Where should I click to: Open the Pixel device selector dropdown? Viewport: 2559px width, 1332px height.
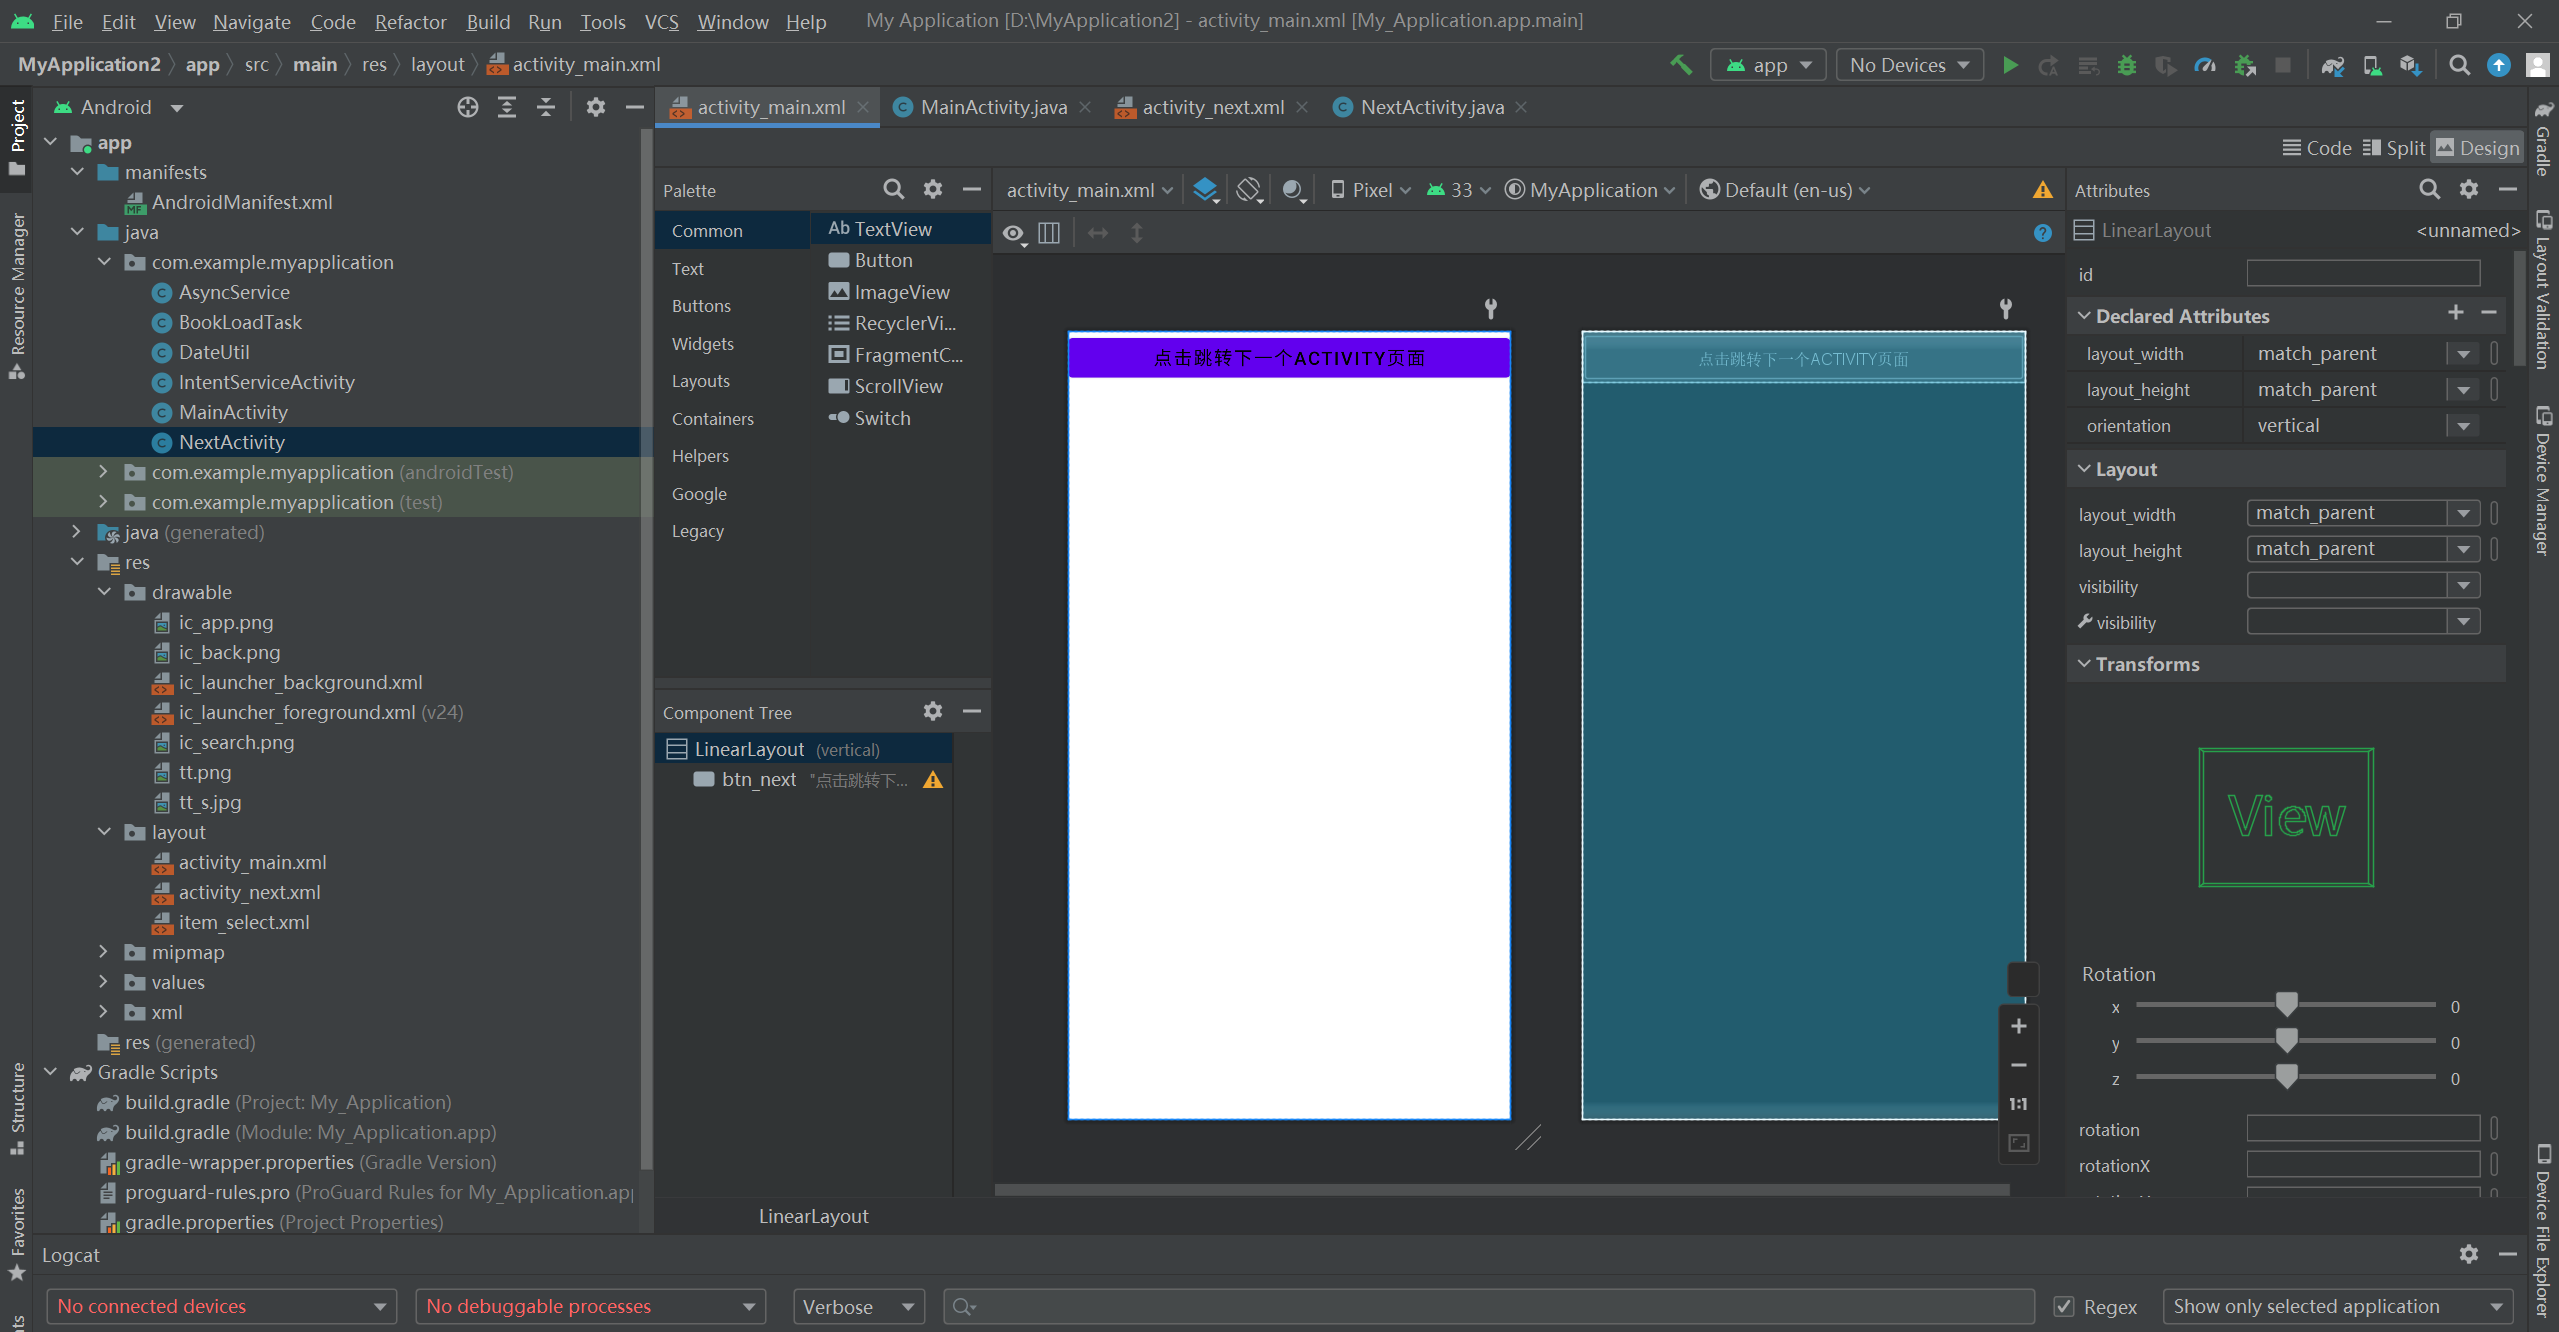pos(1371,190)
